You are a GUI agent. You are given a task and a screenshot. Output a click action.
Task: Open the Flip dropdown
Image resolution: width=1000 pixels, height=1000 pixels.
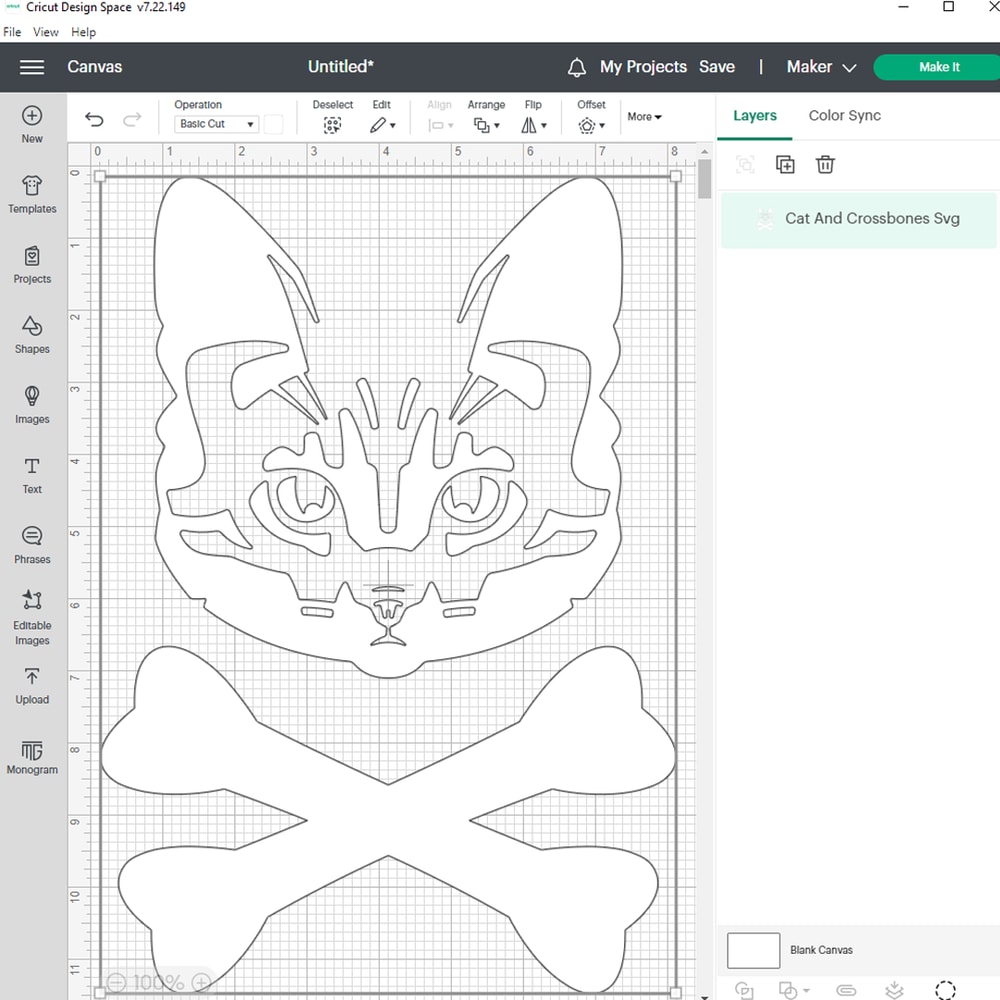534,125
